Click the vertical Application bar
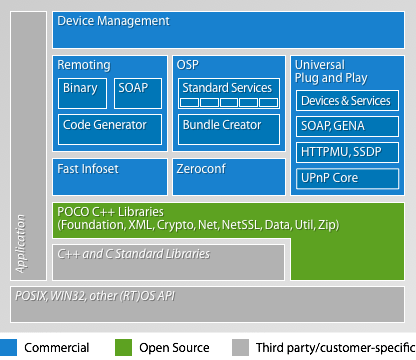416x360 pixels. tap(28, 146)
